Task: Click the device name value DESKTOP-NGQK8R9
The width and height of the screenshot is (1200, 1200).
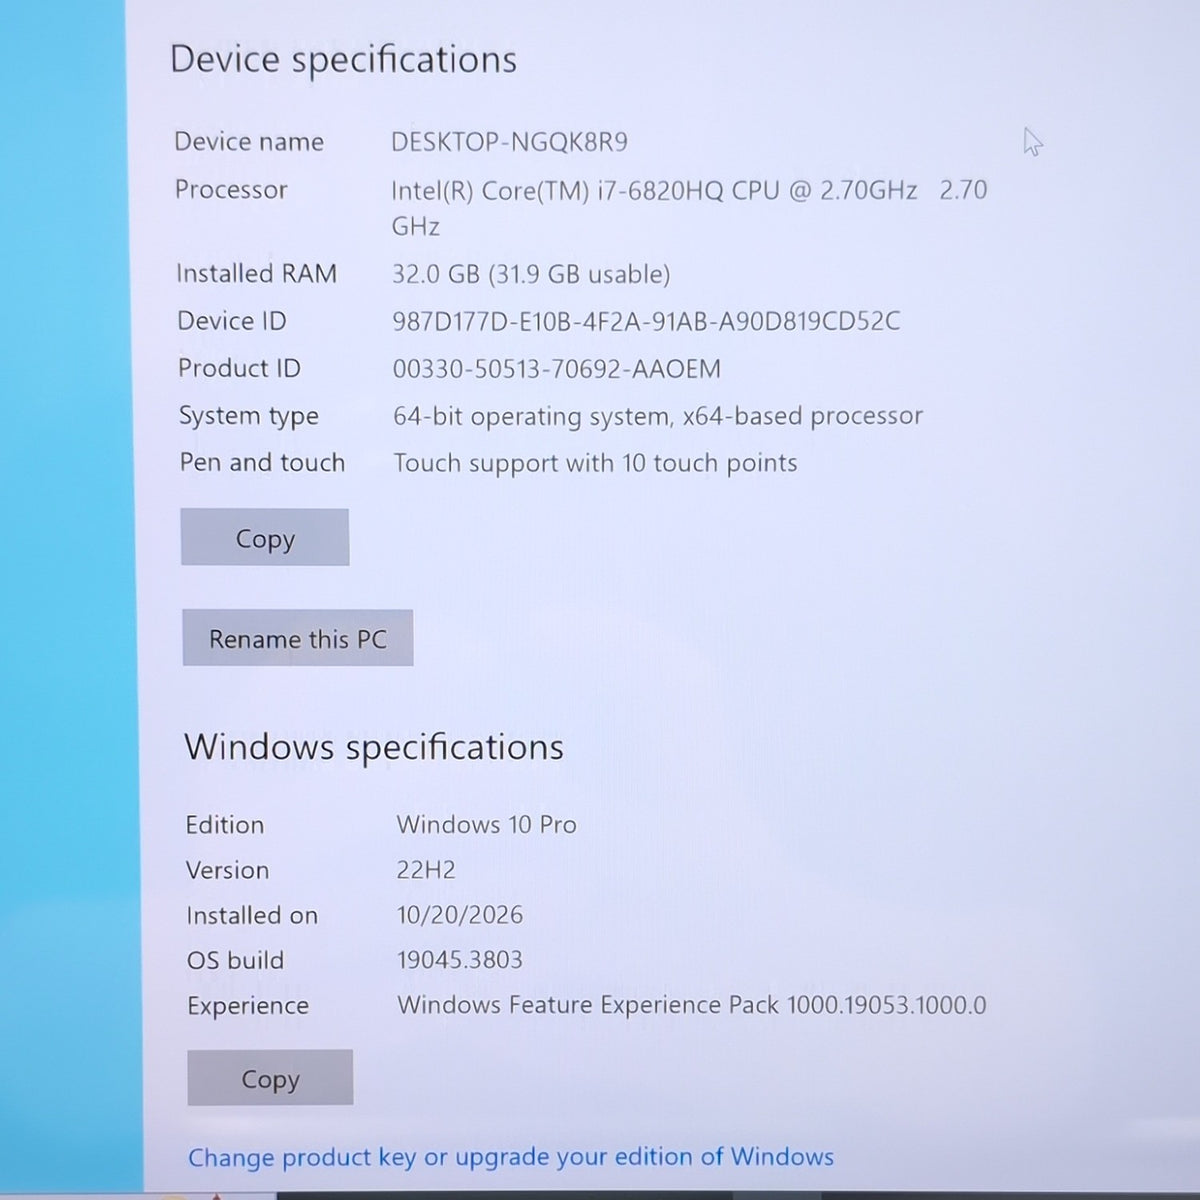Action: tap(509, 142)
